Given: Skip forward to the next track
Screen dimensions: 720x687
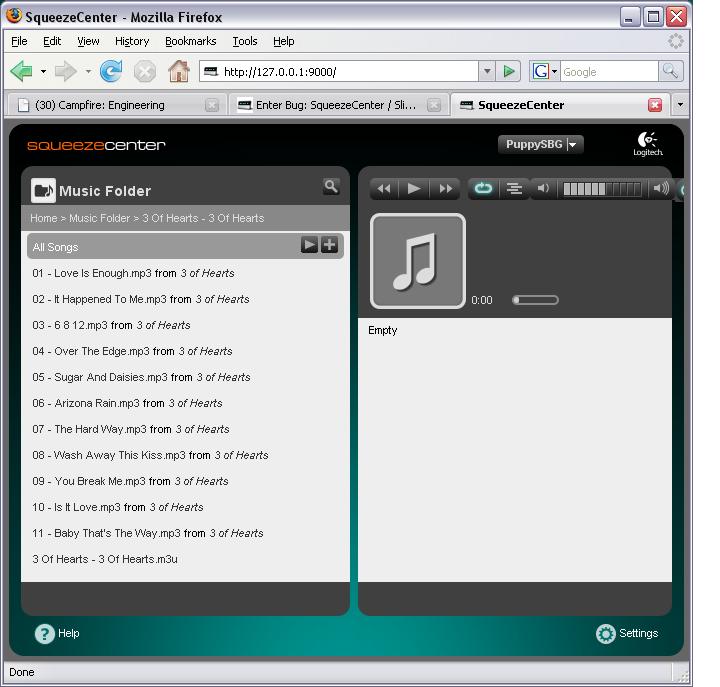Looking at the screenshot, I should click(x=445, y=189).
